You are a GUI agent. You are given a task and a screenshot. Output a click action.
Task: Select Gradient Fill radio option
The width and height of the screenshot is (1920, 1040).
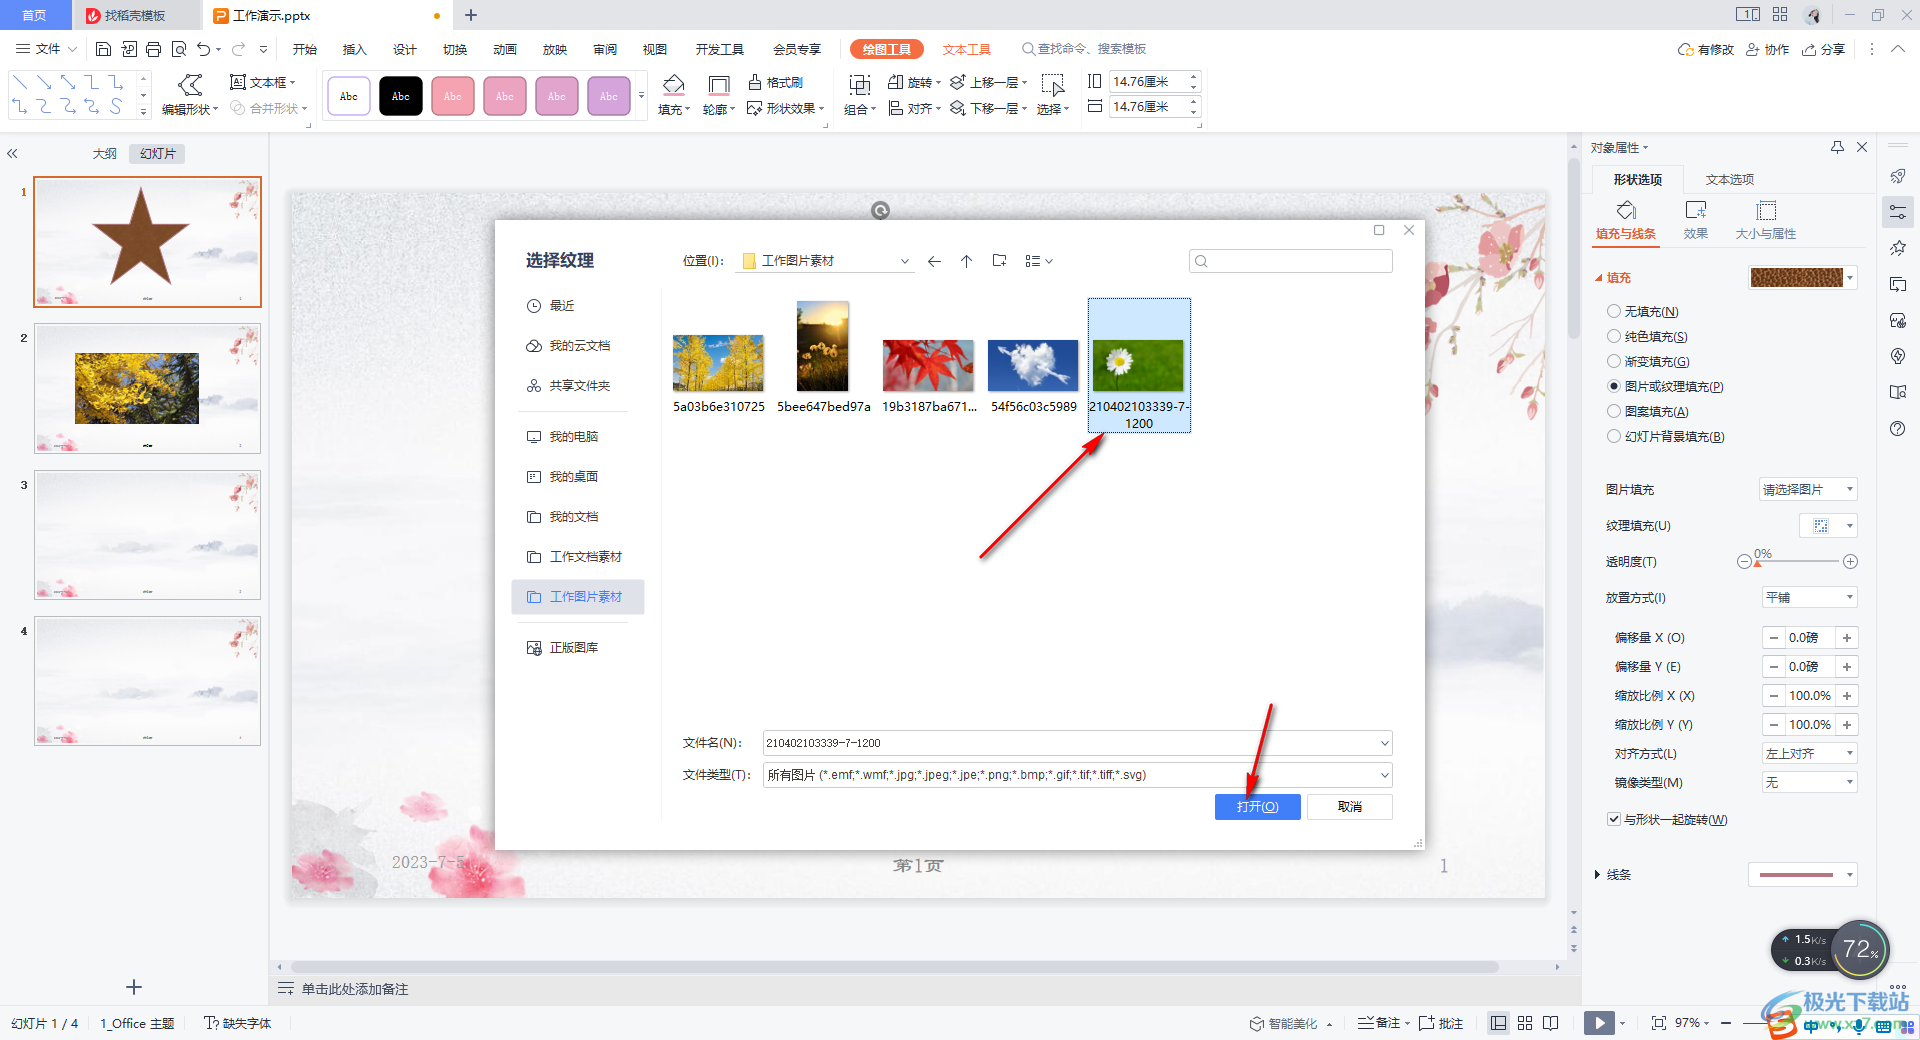(x=1613, y=362)
